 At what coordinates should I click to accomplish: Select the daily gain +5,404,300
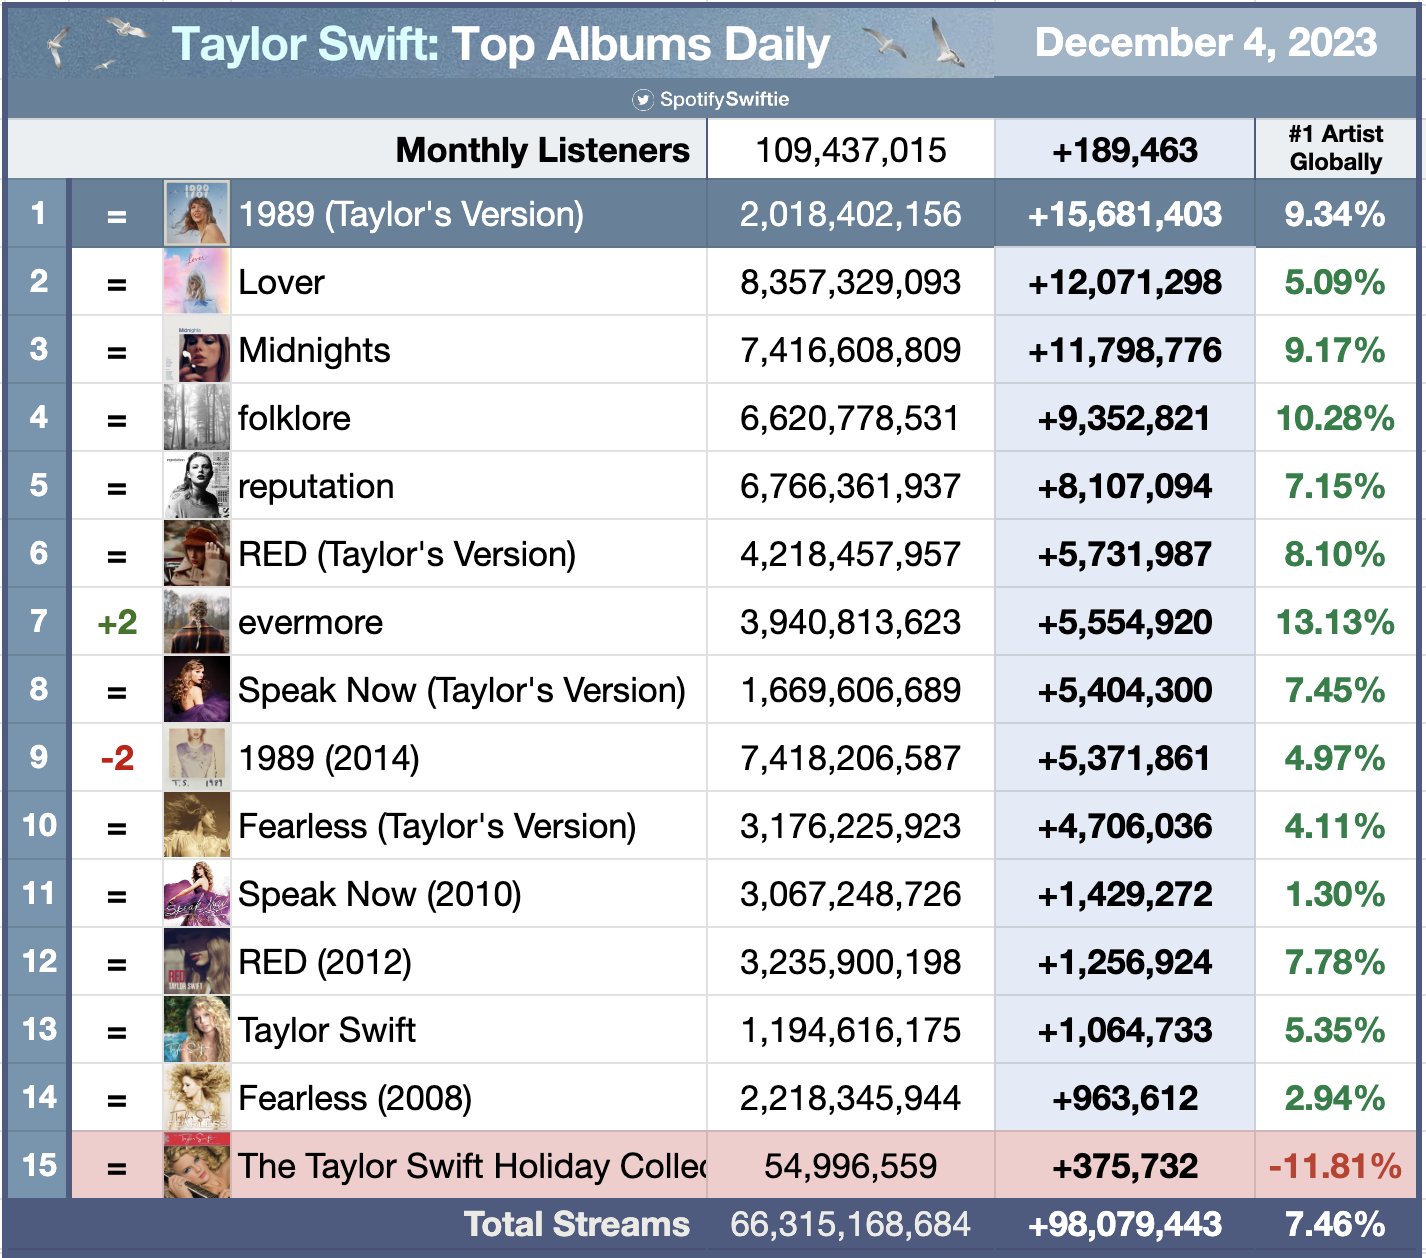coord(1125,690)
